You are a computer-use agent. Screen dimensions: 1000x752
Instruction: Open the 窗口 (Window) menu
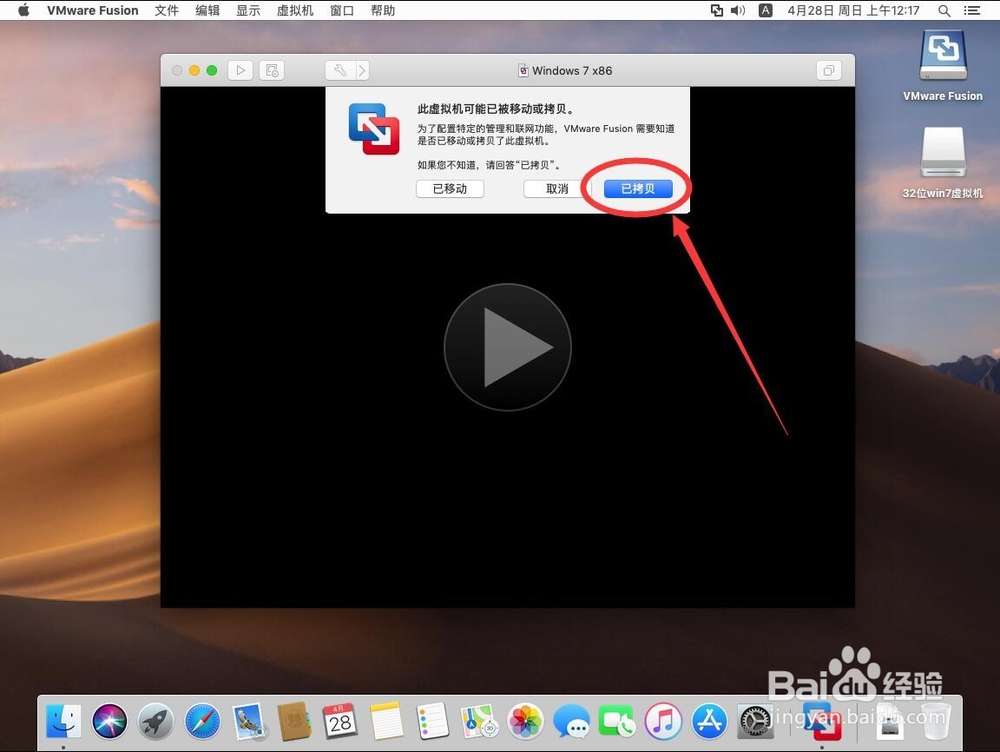click(341, 10)
